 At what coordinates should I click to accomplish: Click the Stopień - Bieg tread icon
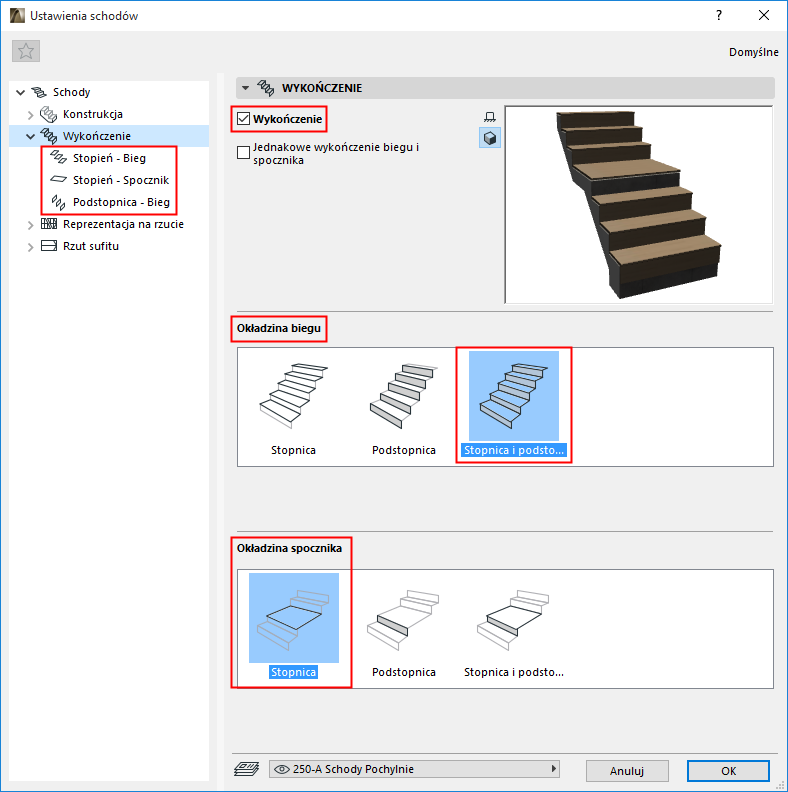click(x=59, y=158)
